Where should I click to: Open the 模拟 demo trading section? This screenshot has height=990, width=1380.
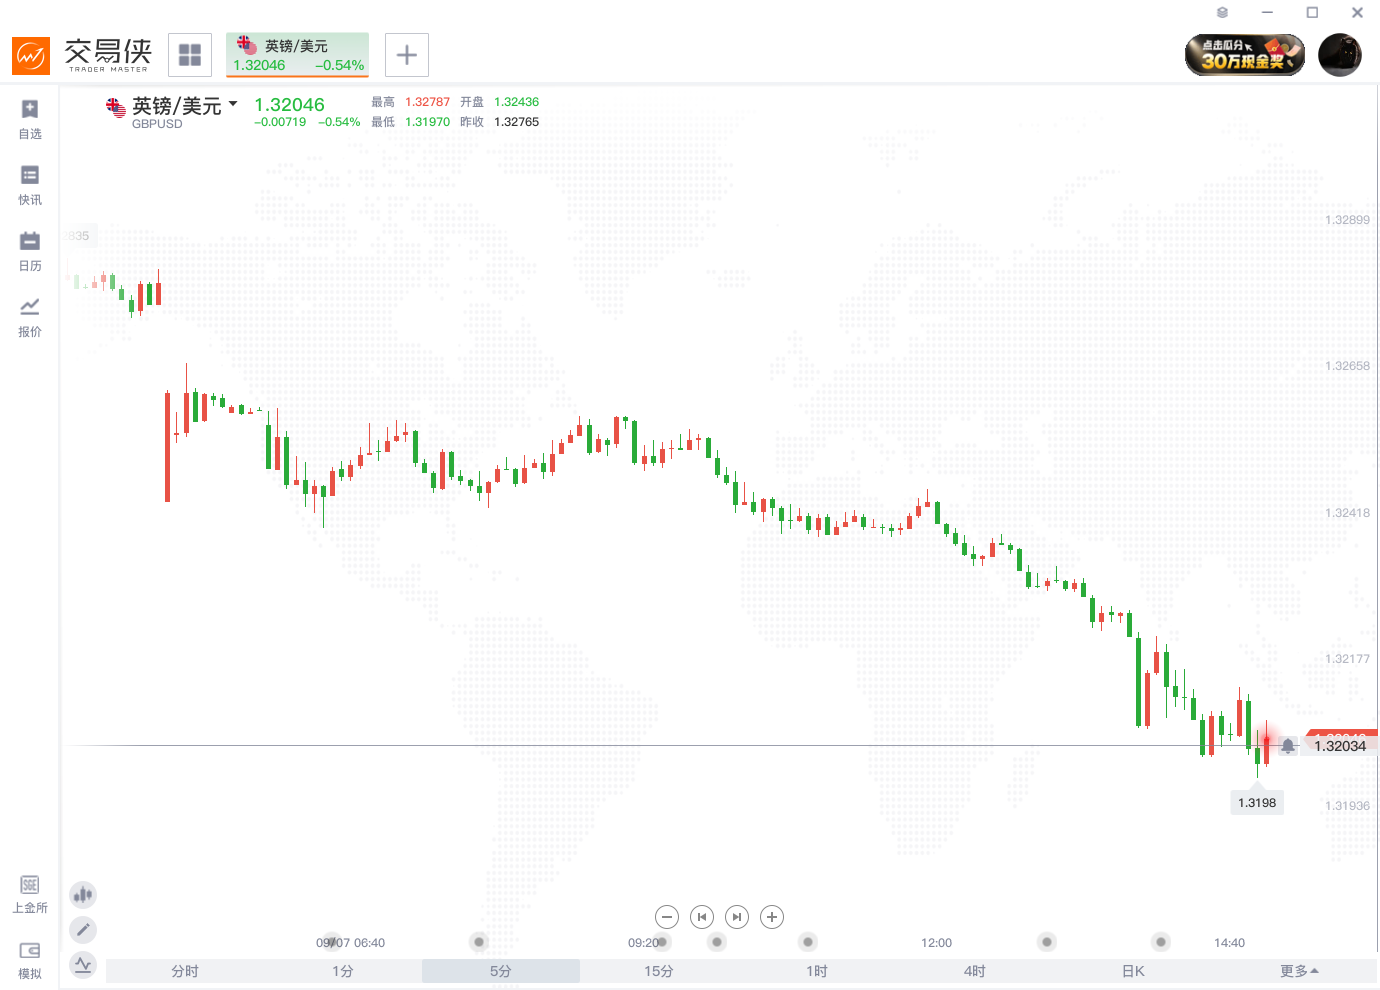[x=30, y=959]
